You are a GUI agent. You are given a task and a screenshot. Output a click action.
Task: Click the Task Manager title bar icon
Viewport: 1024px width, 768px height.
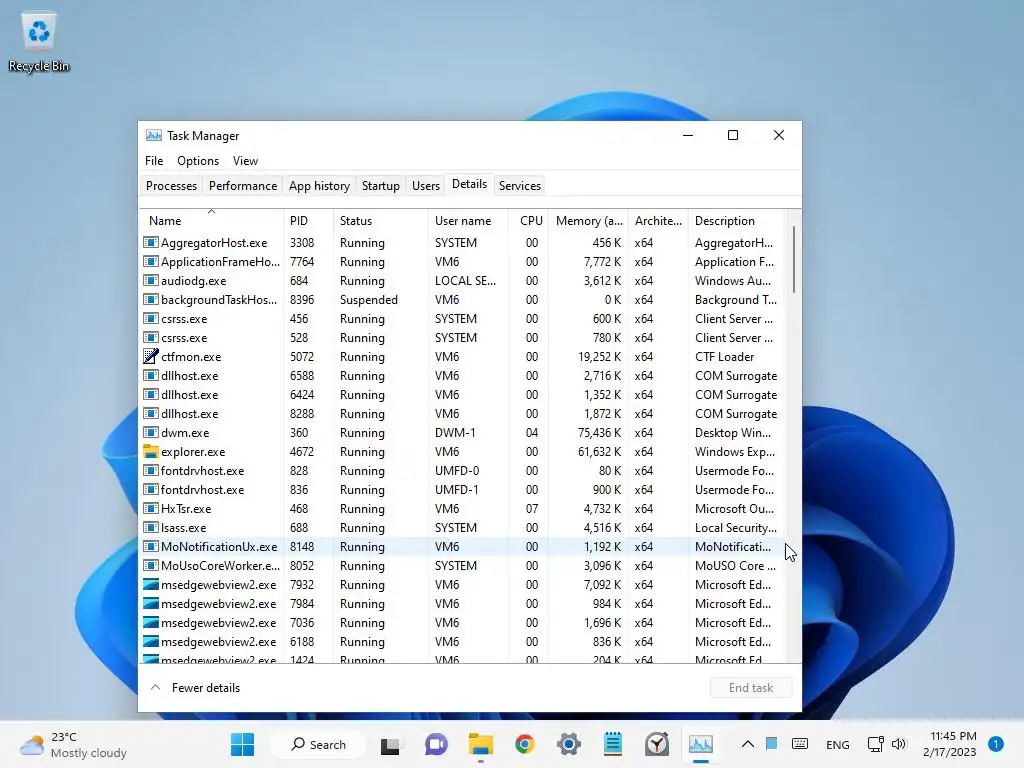(x=153, y=135)
